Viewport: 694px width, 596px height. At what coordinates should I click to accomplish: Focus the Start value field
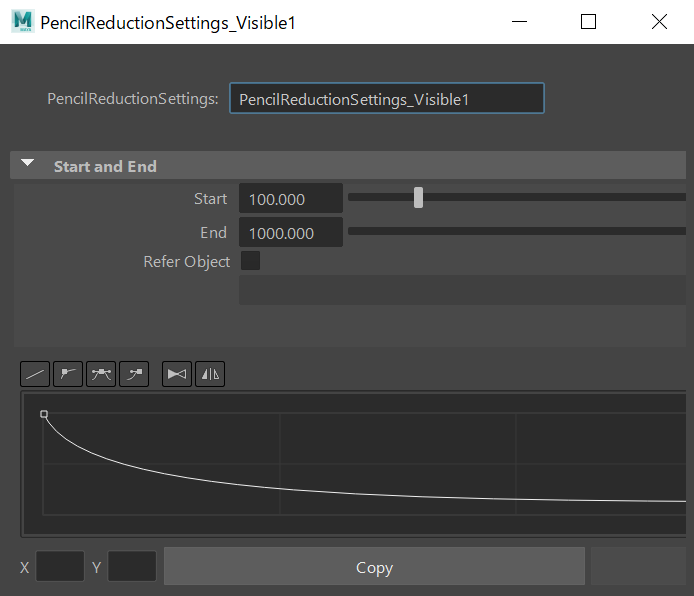coord(290,199)
